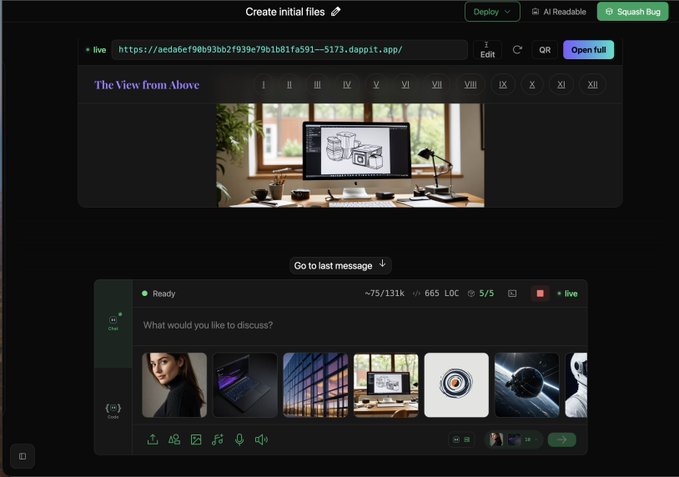Reload the live preview
Viewport: 679px width, 477px height.
[x=517, y=50]
